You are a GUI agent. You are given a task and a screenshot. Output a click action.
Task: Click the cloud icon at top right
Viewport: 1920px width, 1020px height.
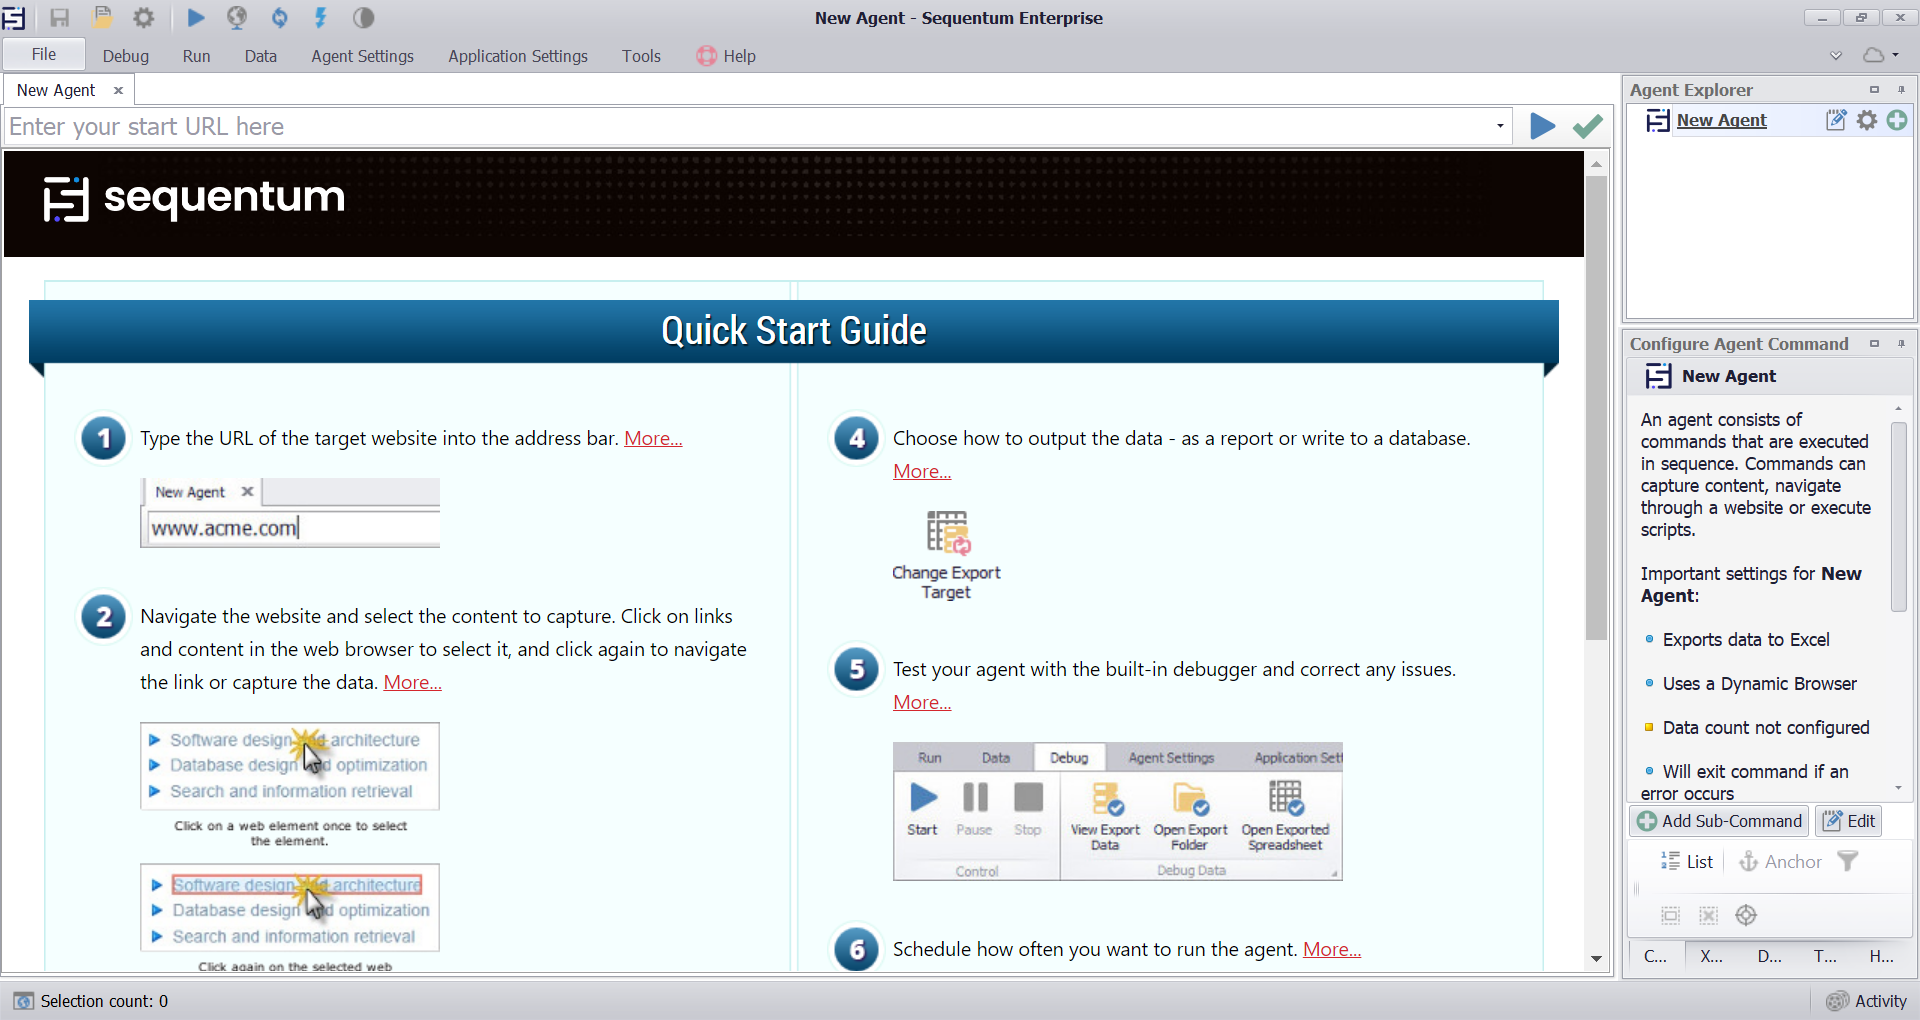tap(1873, 55)
